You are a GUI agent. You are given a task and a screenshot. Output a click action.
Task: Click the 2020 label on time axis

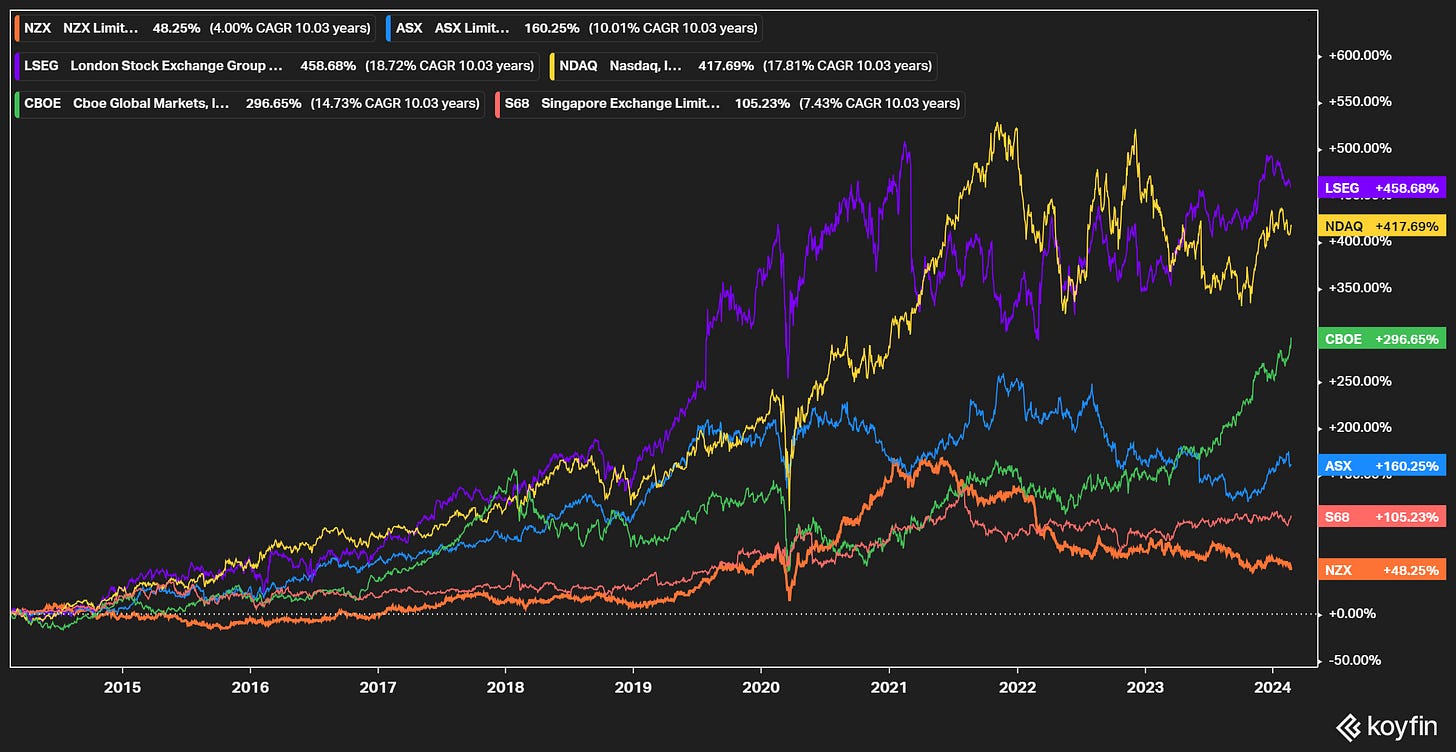(760, 688)
